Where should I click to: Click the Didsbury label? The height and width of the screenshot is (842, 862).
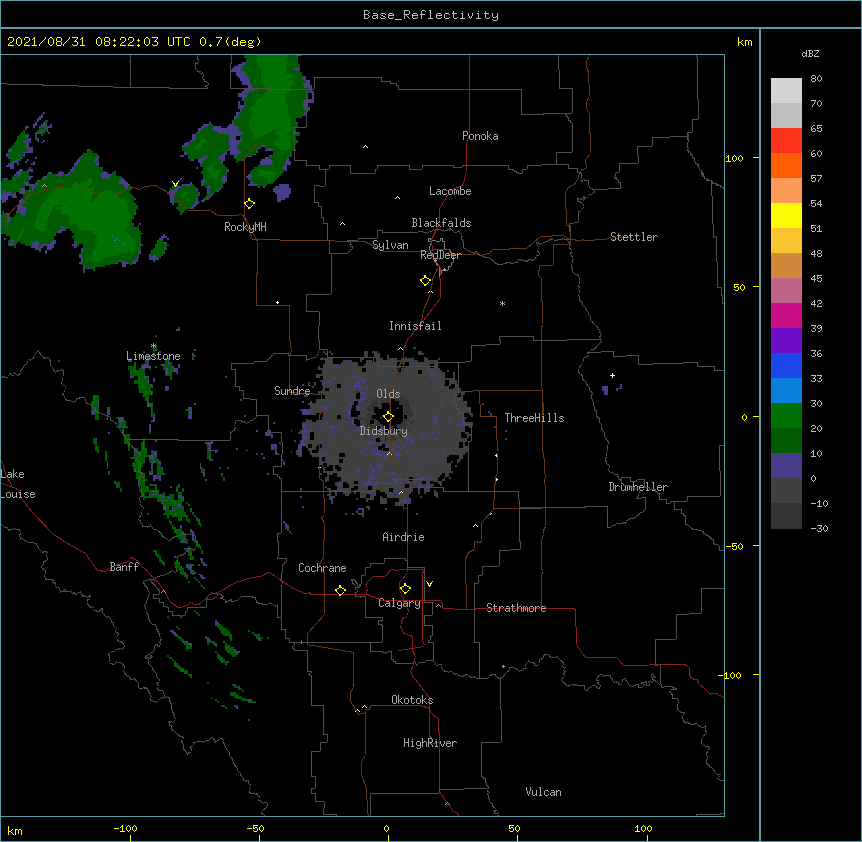click(x=384, y=431)
